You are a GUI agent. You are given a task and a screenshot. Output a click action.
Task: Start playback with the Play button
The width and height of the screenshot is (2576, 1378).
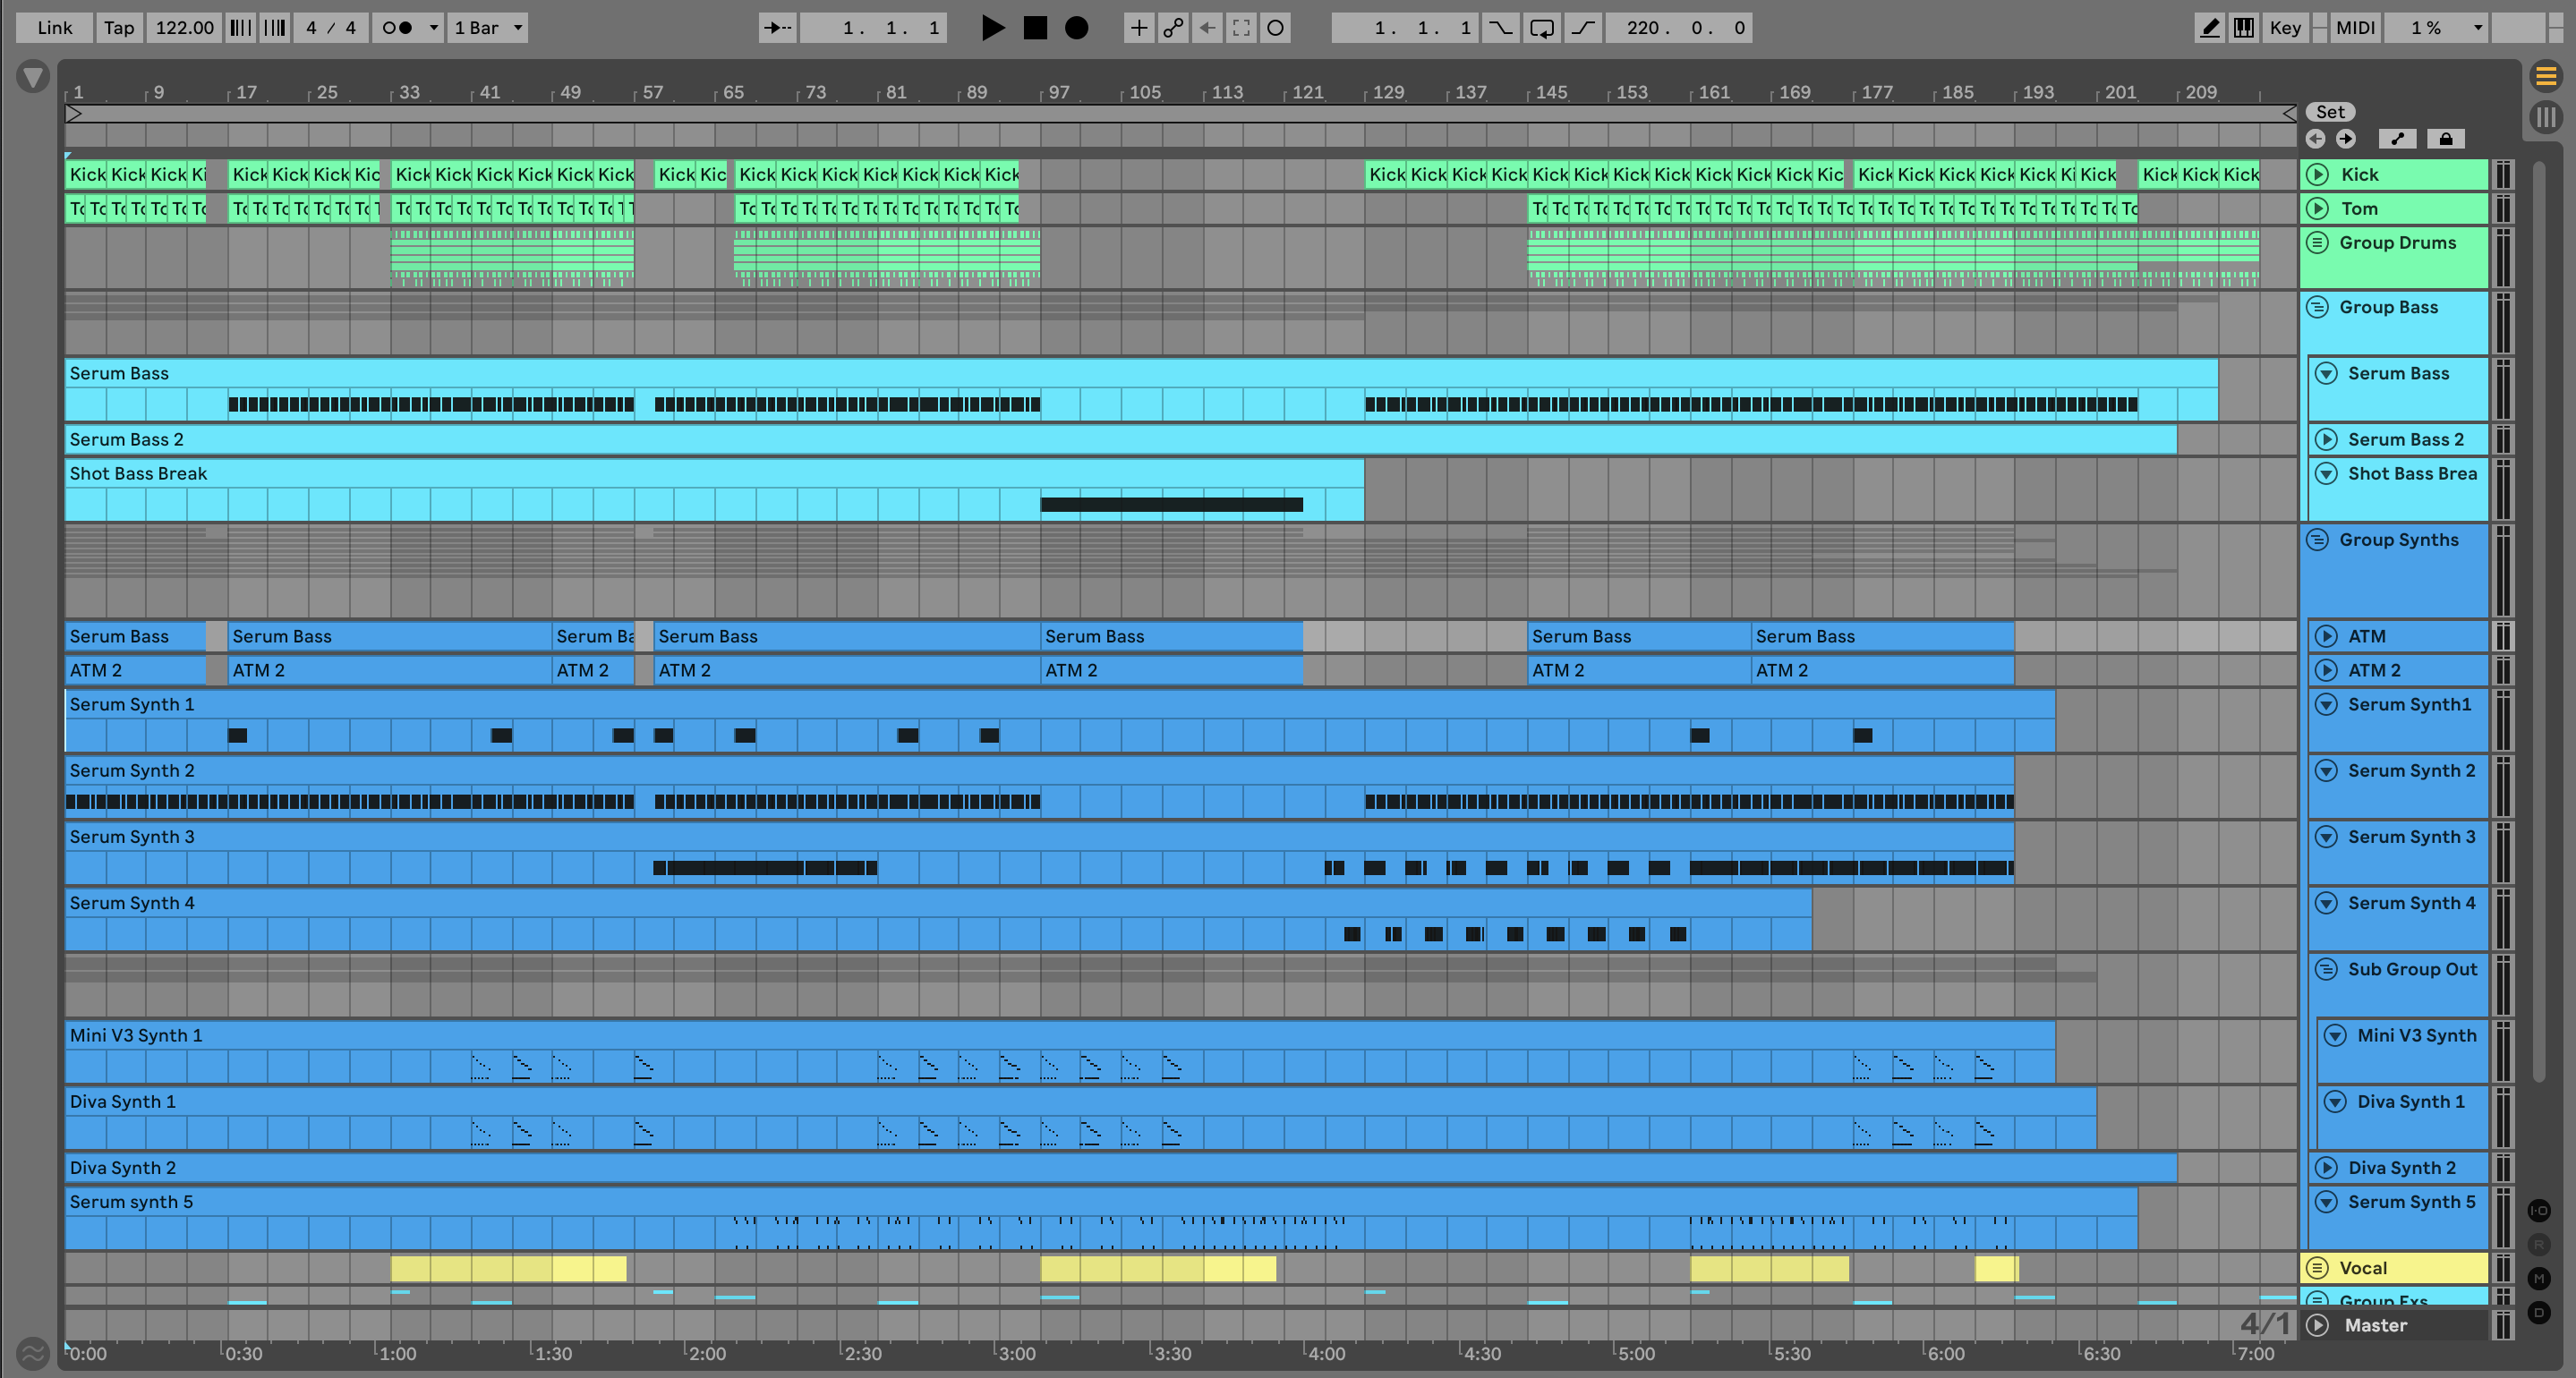pyautogui.click(x=992, y=28)
